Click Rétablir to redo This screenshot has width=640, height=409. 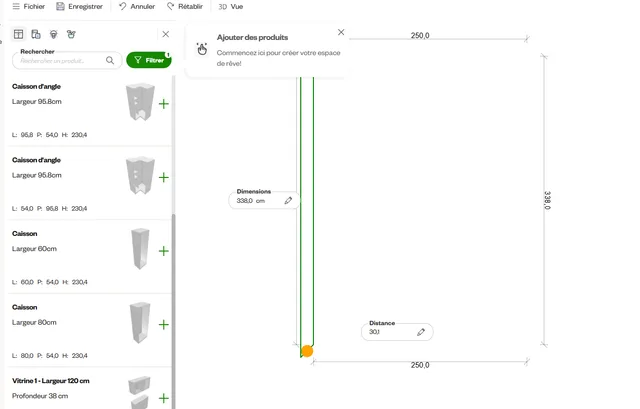coord(185,7)
